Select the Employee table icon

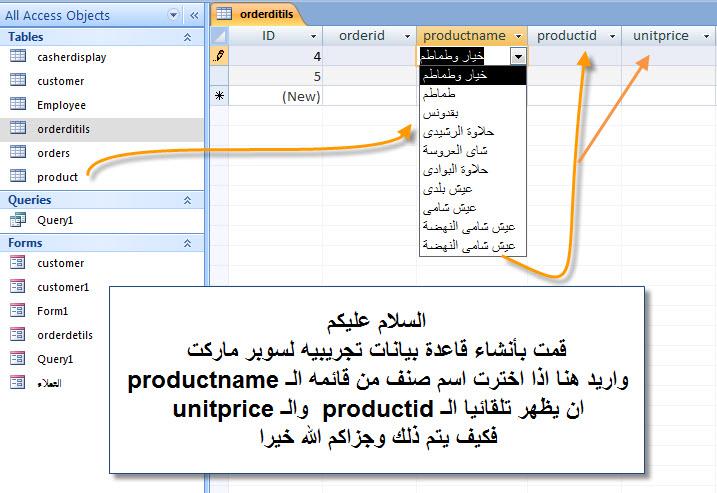(18, 104)
